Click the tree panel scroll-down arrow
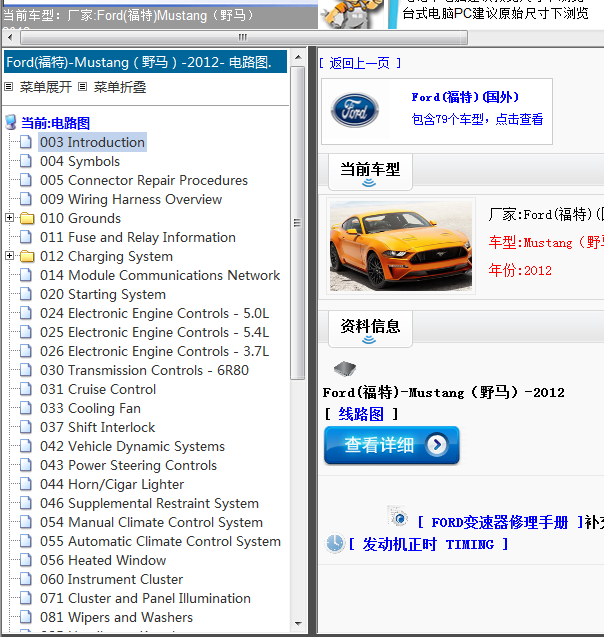This screenshot has width=604, height=637. click(x=298, y=624)
